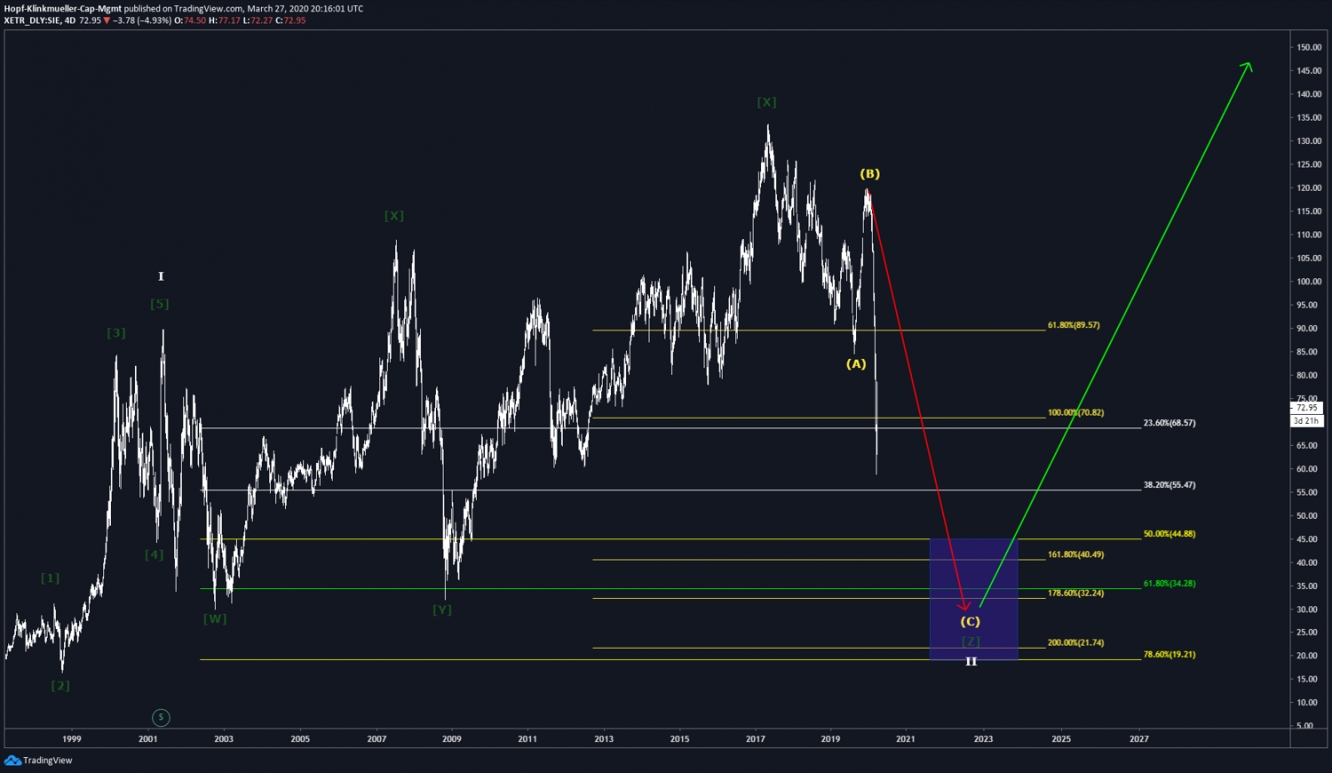Select the 50.00%(44.88) retracement label
1332x773 pixels.
click(1169, 534)
